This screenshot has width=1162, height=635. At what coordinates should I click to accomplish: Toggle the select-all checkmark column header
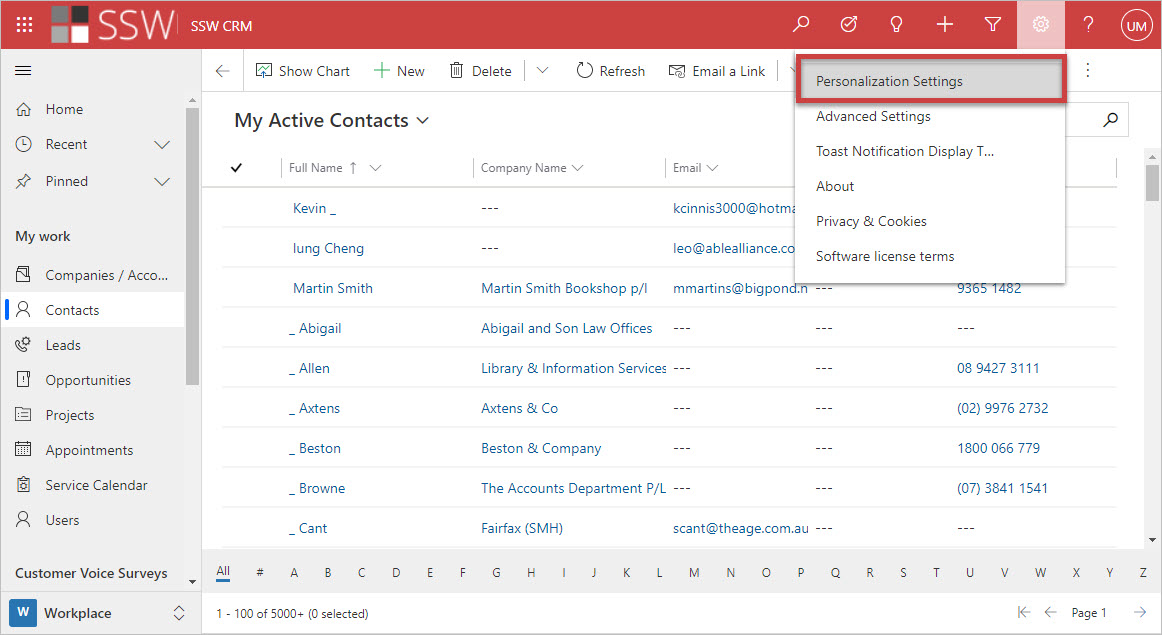236,168
